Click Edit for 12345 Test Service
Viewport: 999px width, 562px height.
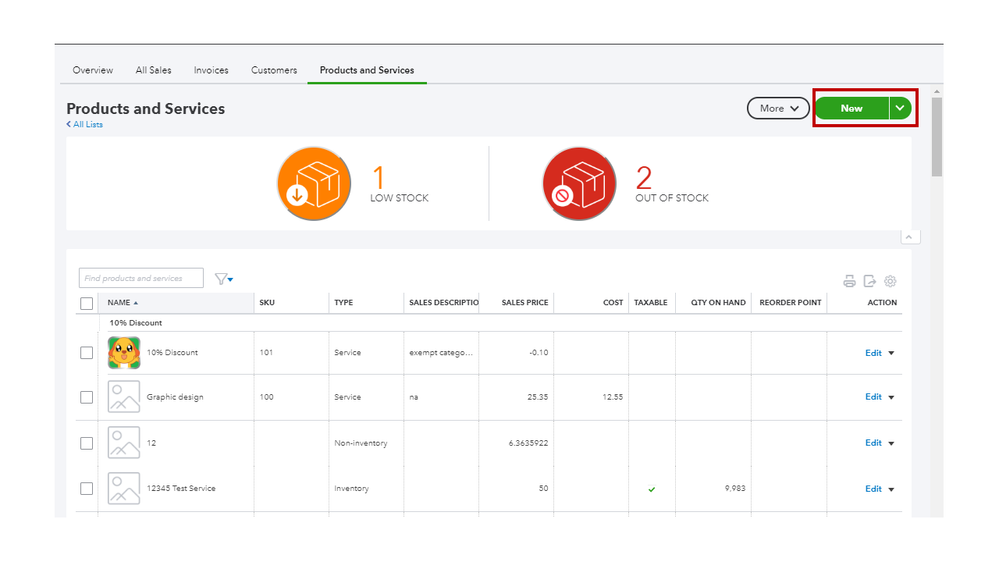click(873, 489)
